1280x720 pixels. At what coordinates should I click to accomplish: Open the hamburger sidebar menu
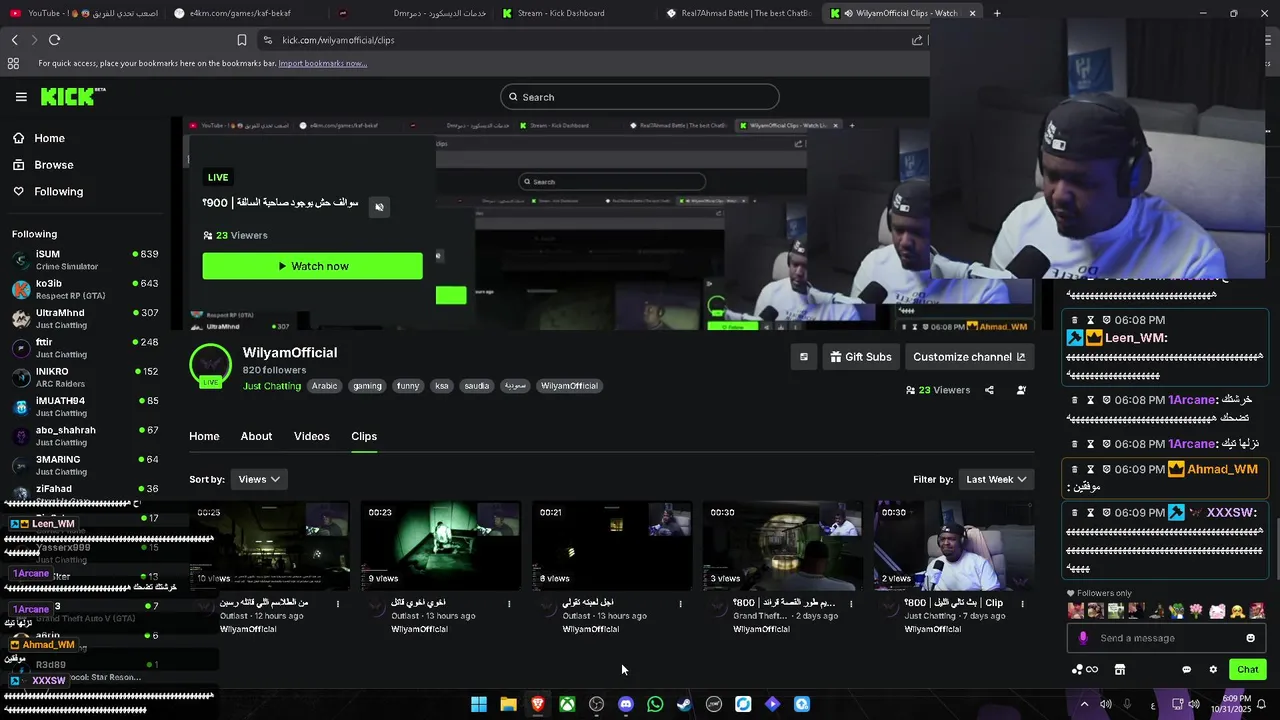pos(21,97)
